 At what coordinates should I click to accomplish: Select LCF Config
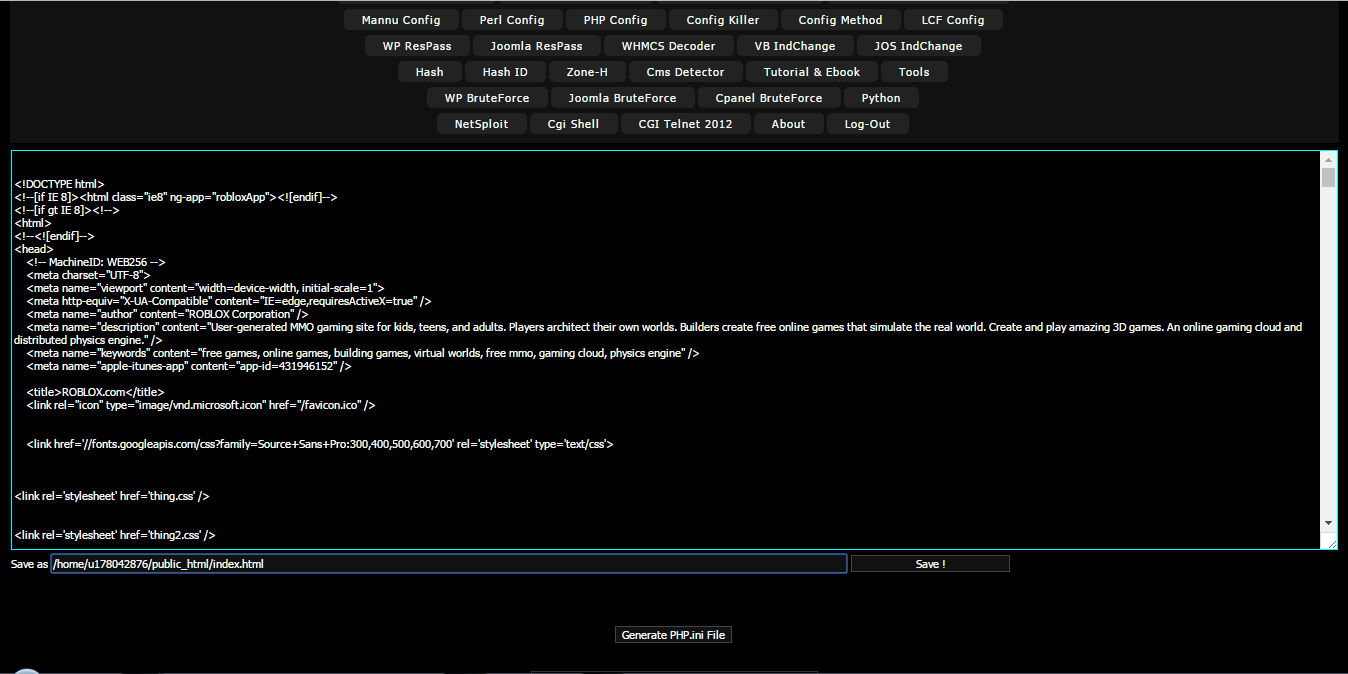(x=952, y=19)
